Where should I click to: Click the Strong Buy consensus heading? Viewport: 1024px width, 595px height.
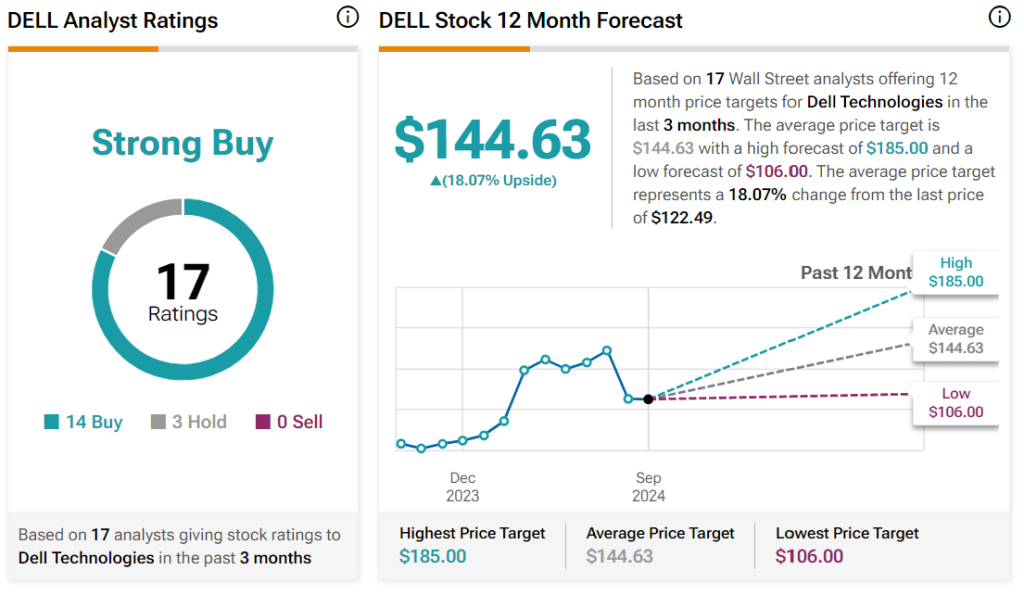pyautogui.click(x=183, y=143)
